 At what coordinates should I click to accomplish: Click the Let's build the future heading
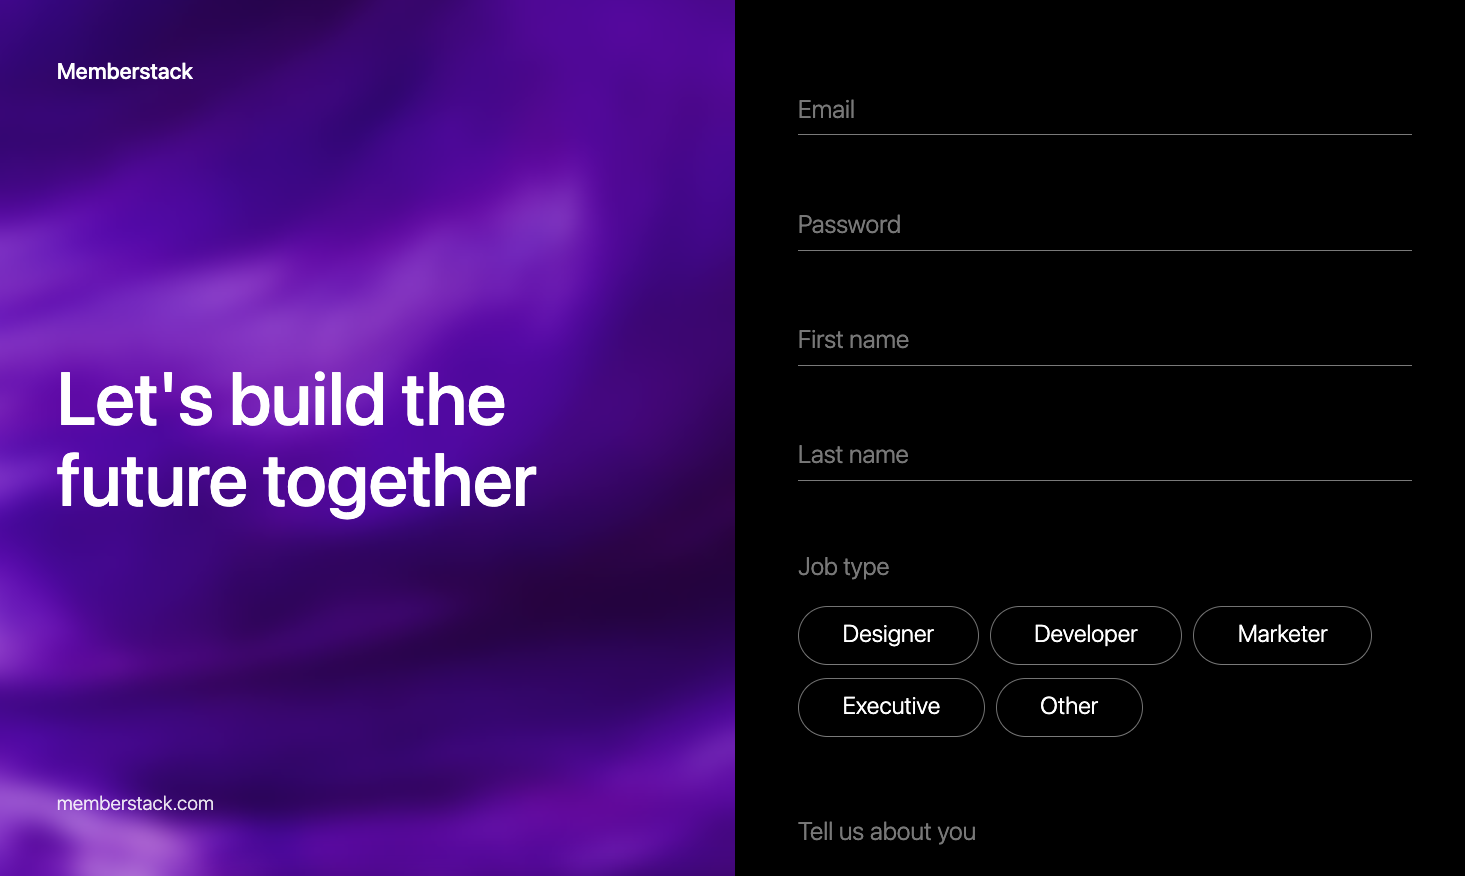[295, 440]
